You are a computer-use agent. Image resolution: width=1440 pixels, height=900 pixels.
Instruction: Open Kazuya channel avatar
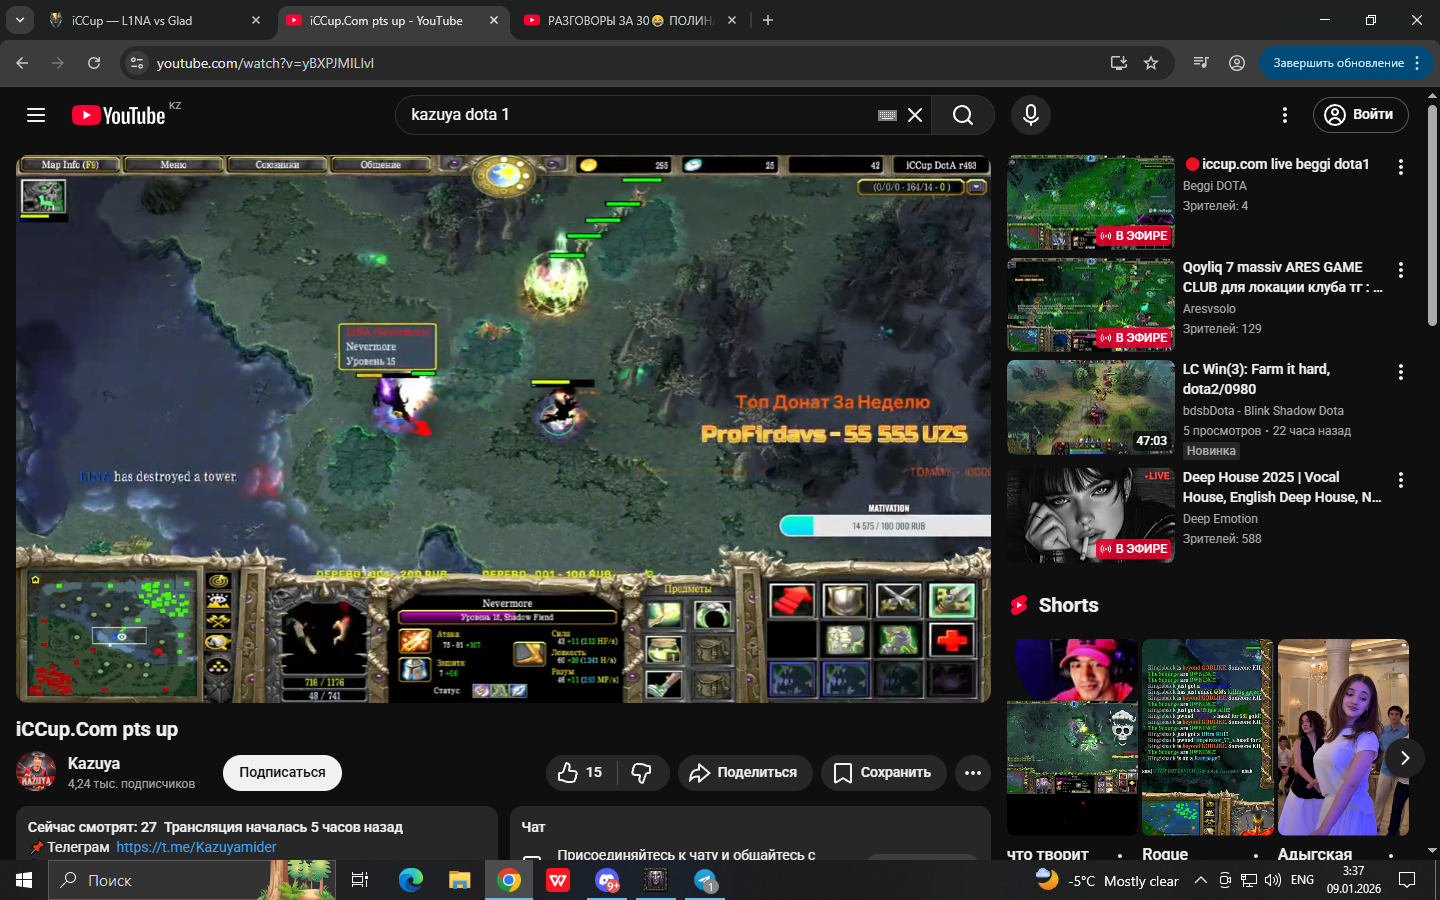36,772
